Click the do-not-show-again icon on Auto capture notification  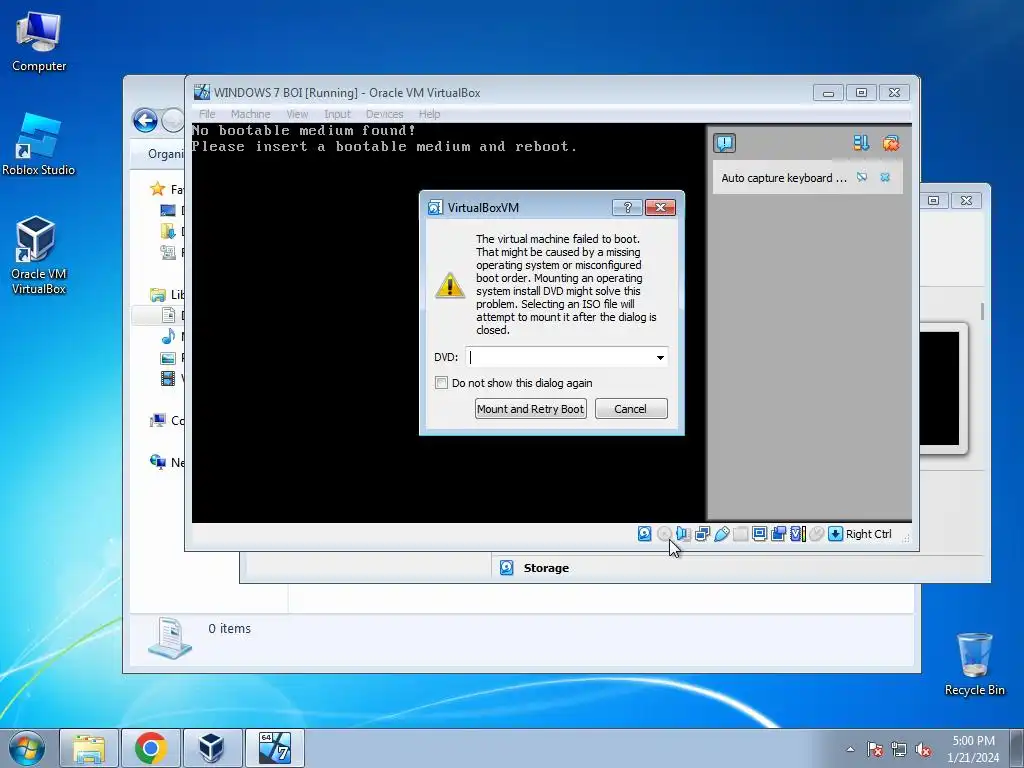pos(862,177)
